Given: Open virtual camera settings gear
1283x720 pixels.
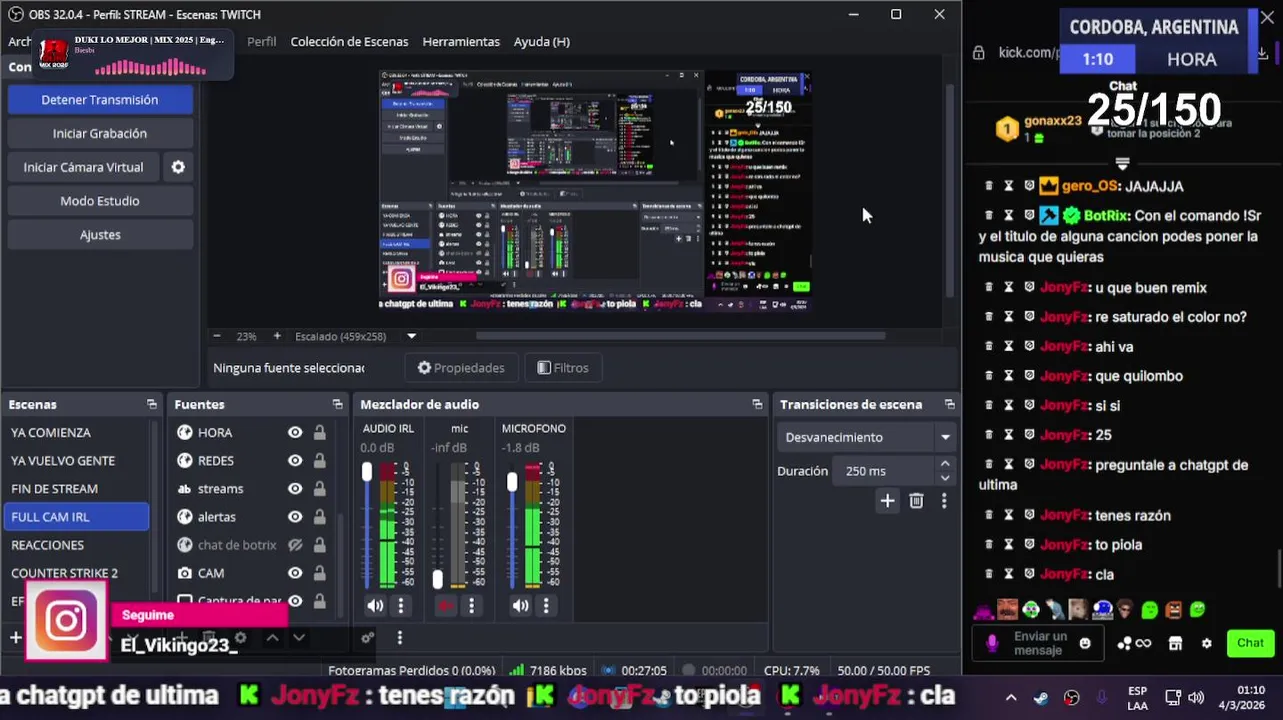Looking at the screenshot, I should [178, 167].
